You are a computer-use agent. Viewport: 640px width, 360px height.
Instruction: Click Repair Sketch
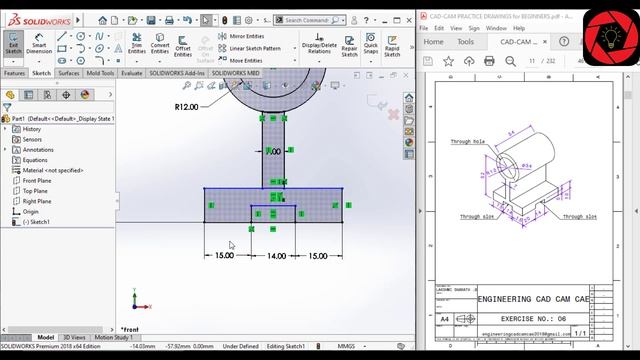pyautogui.click(x=349, y=46)
